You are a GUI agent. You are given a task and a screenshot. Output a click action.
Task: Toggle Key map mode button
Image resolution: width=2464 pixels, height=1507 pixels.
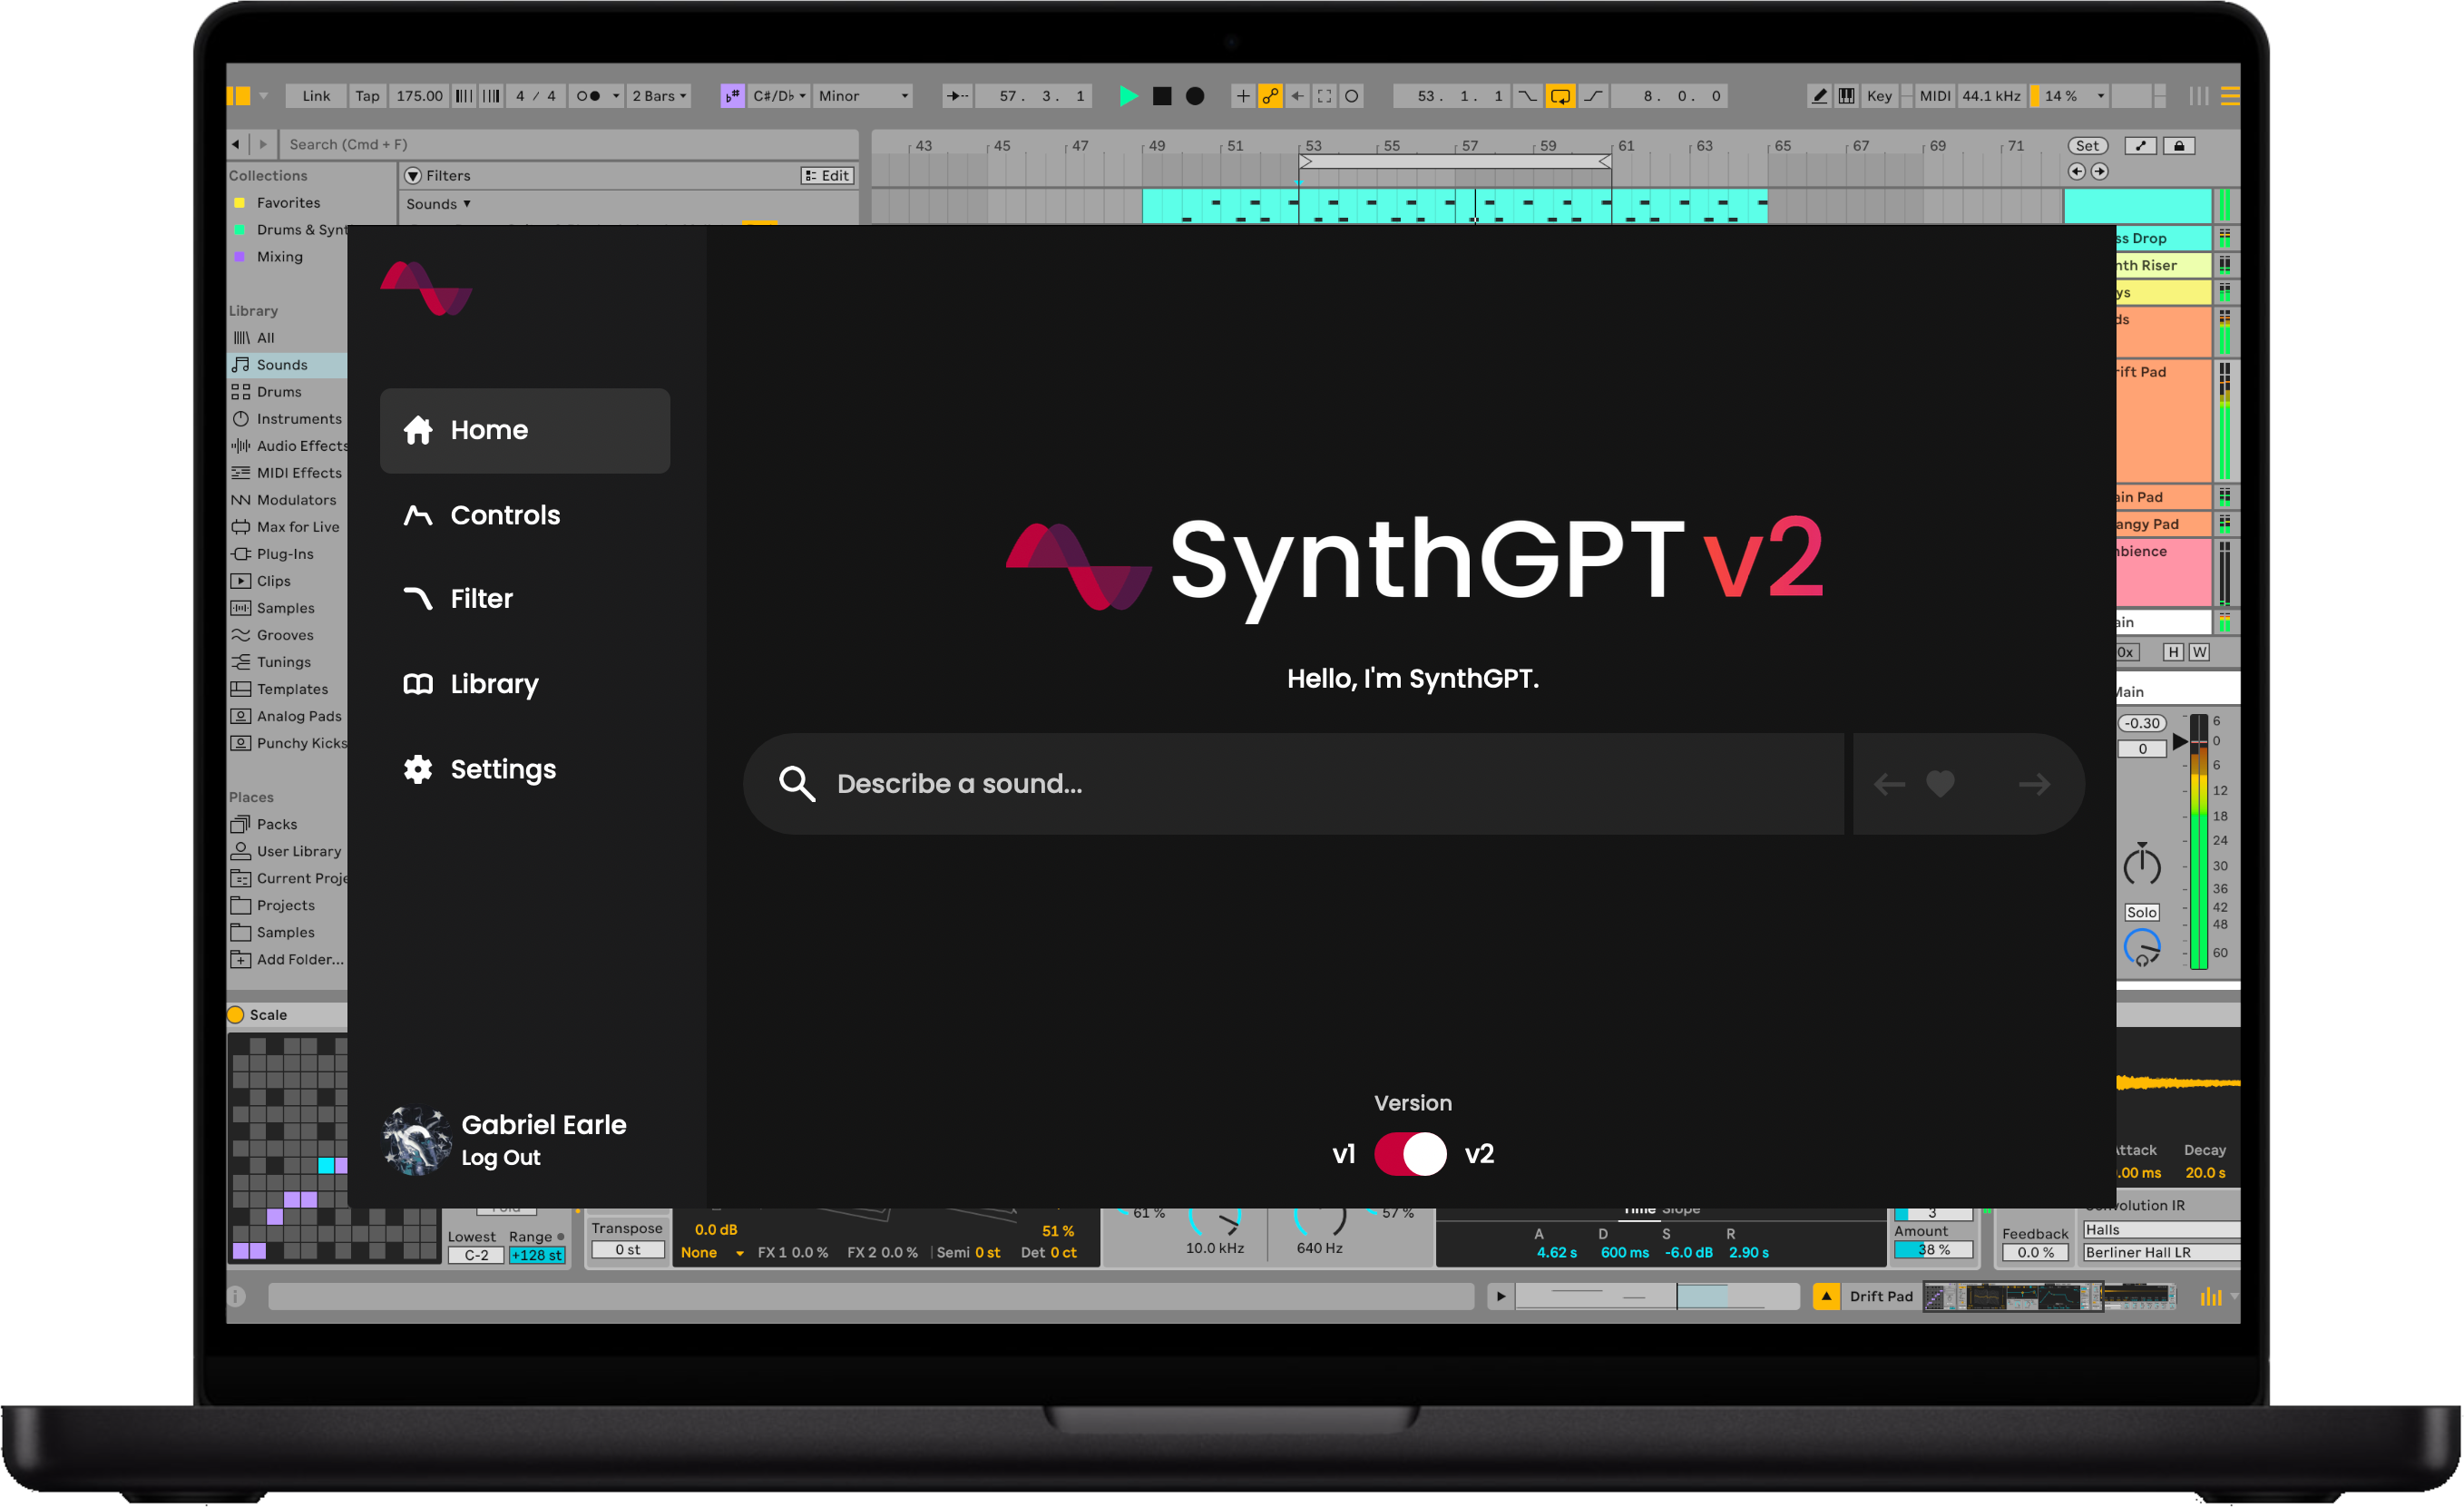tap(1879, 96)
